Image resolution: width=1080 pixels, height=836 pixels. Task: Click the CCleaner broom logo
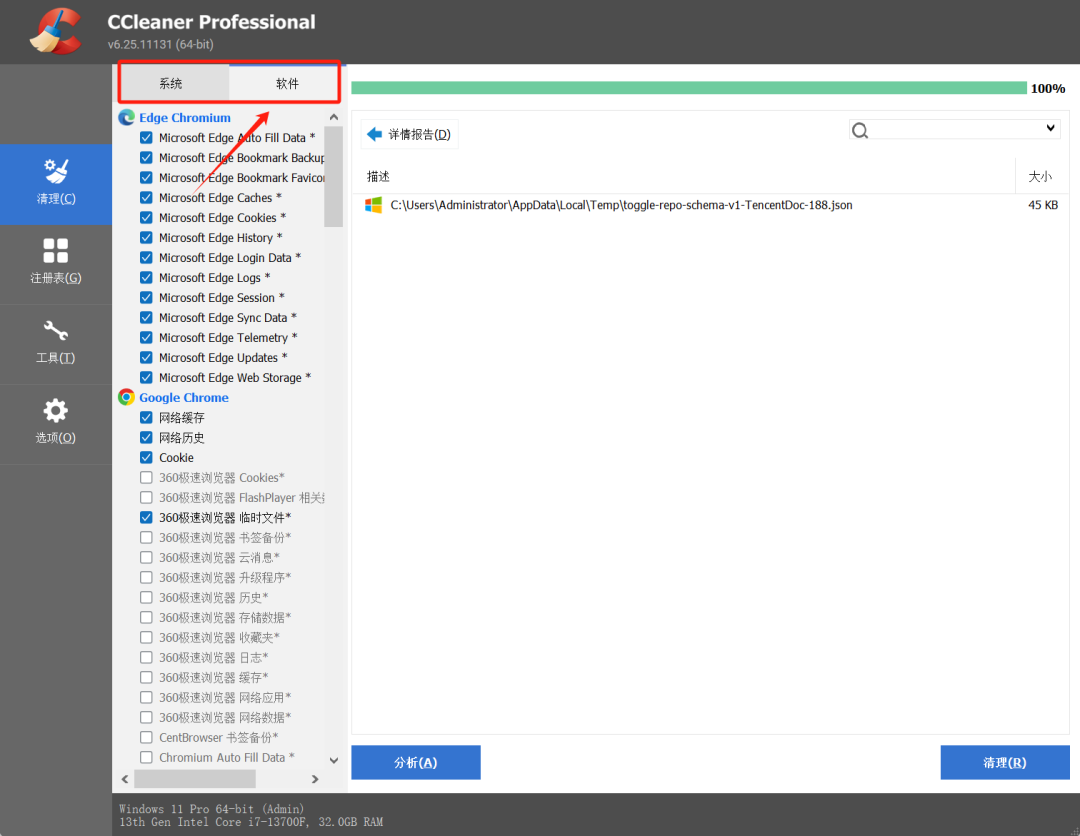(x=56, y=31)
